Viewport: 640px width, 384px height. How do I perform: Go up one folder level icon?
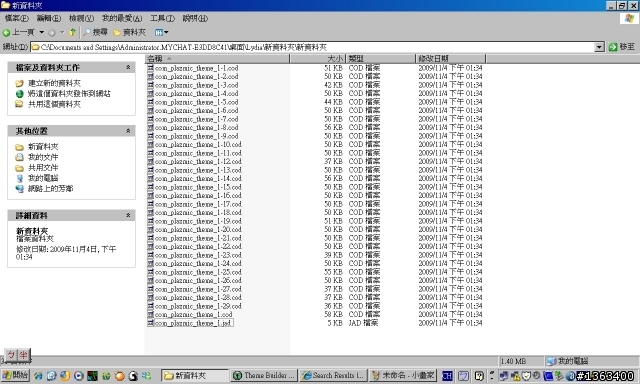tap(72, 32)
